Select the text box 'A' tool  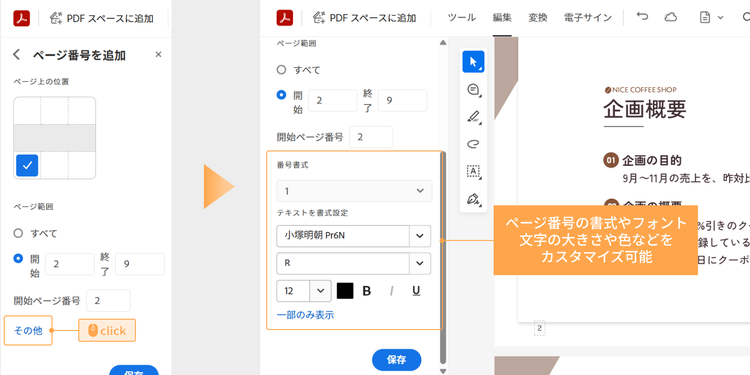(x=473, y=171)
